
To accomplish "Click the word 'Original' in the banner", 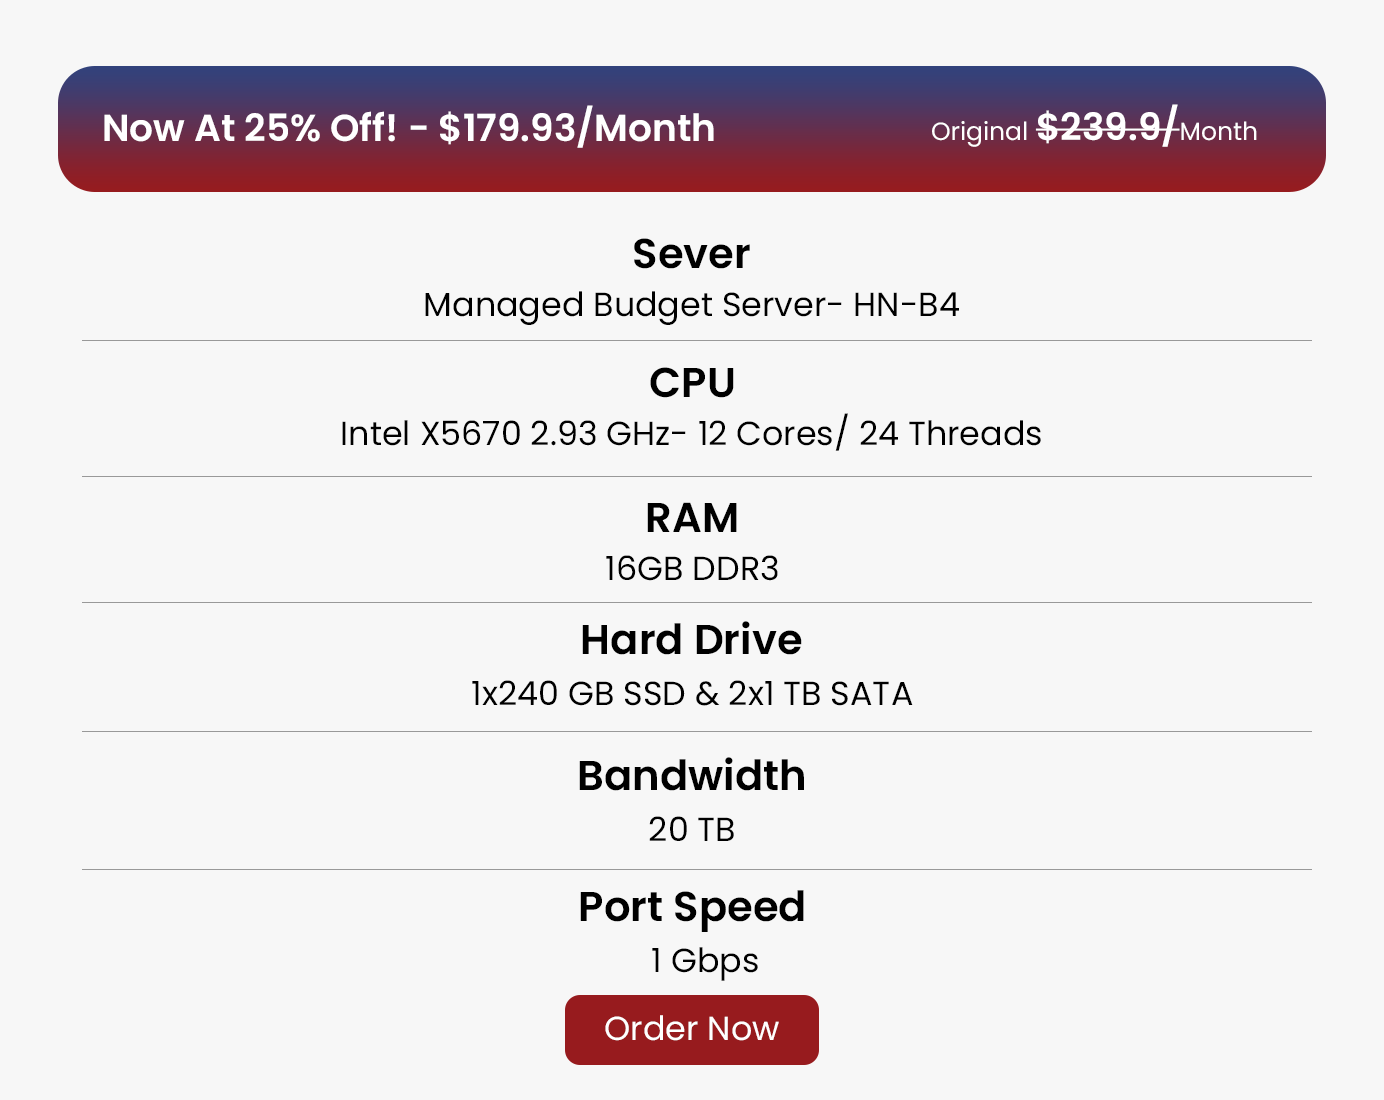I will click(979, 132).
